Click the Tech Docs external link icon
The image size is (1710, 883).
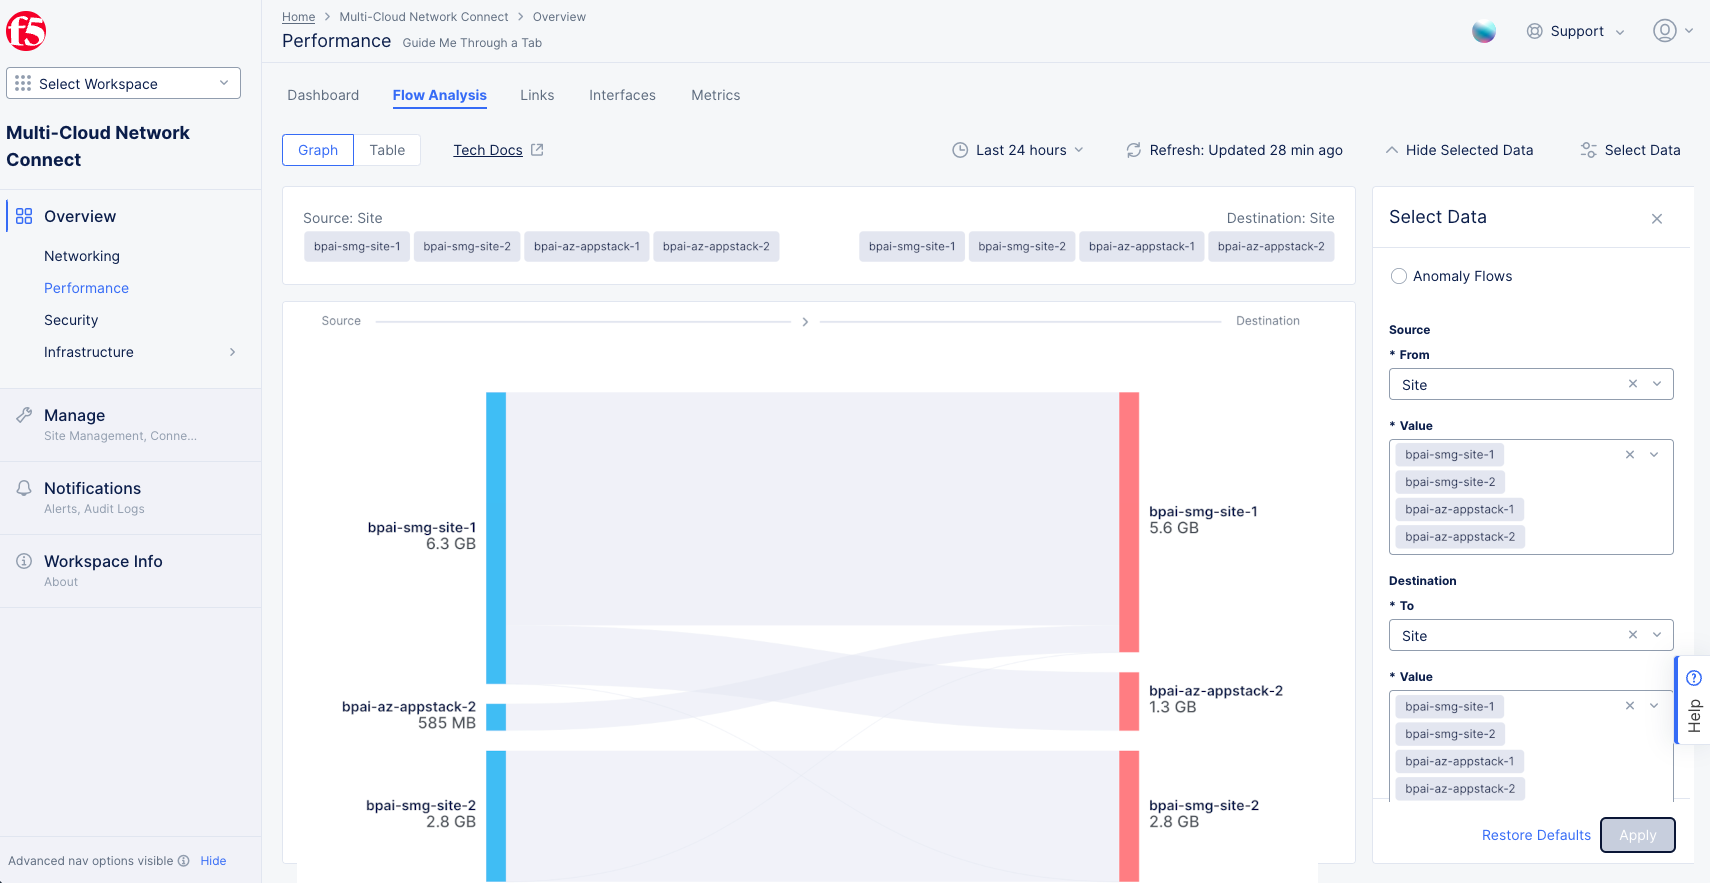[x=537, y=150]
